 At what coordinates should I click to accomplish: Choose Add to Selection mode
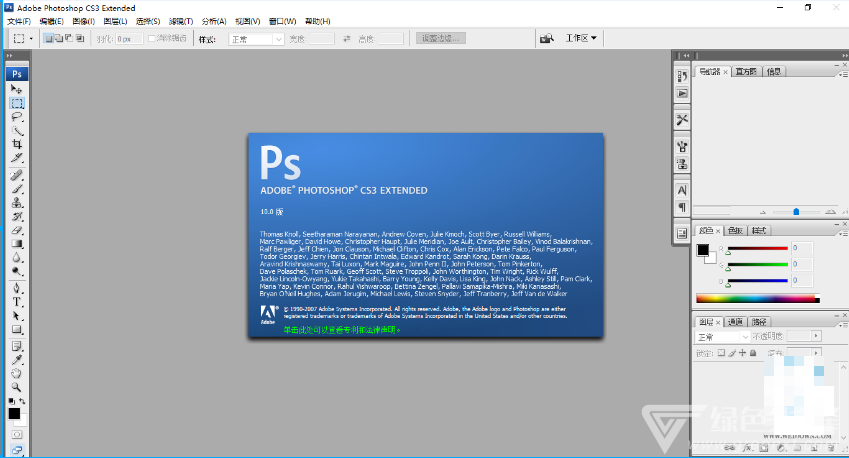[58, 38]
